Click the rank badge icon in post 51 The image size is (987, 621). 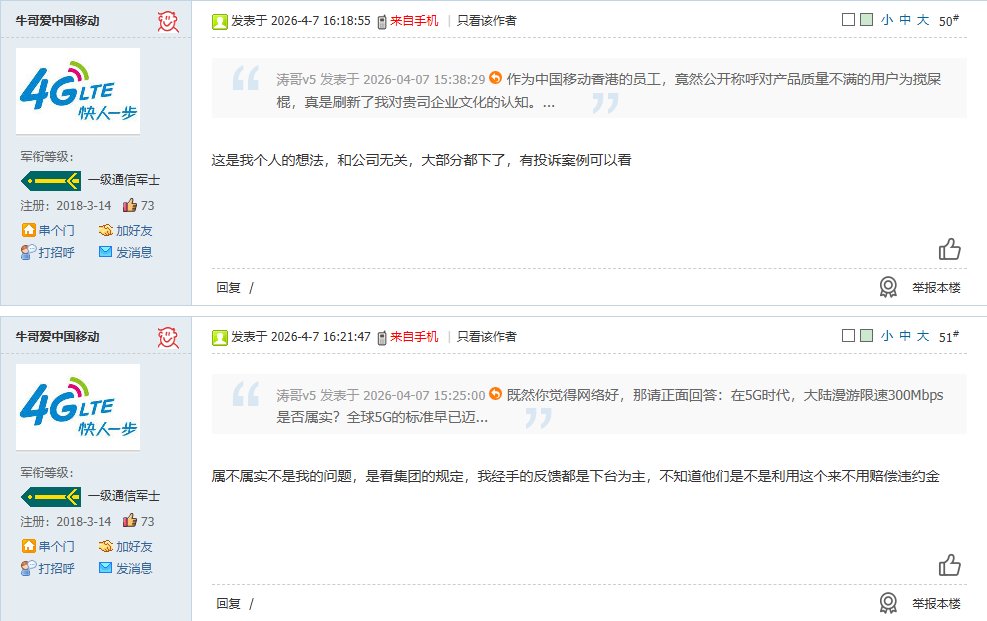coord(51,497)
